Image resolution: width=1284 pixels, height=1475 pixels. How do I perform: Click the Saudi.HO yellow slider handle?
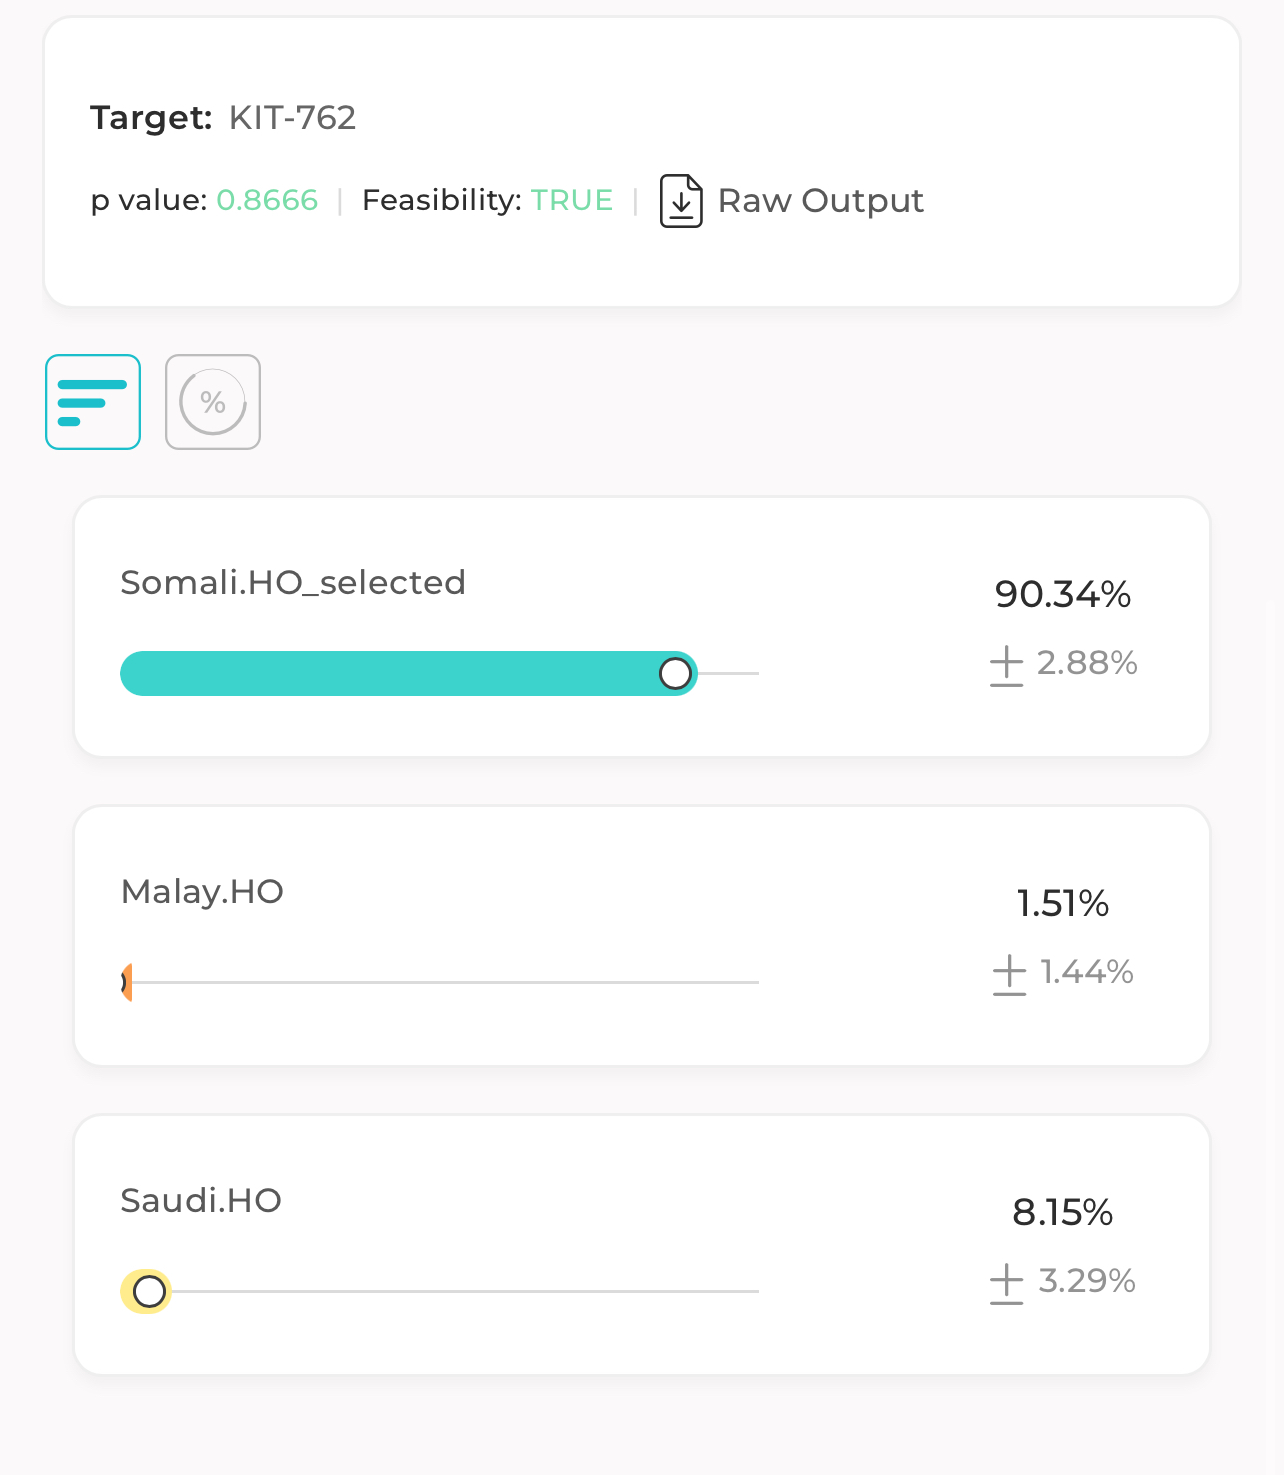pyautogui.click(x=149, y=1291)
